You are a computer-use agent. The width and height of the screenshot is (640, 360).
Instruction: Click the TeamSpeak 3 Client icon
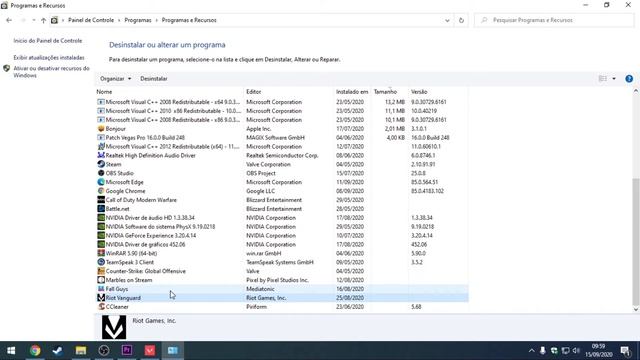tap(101, 262)
